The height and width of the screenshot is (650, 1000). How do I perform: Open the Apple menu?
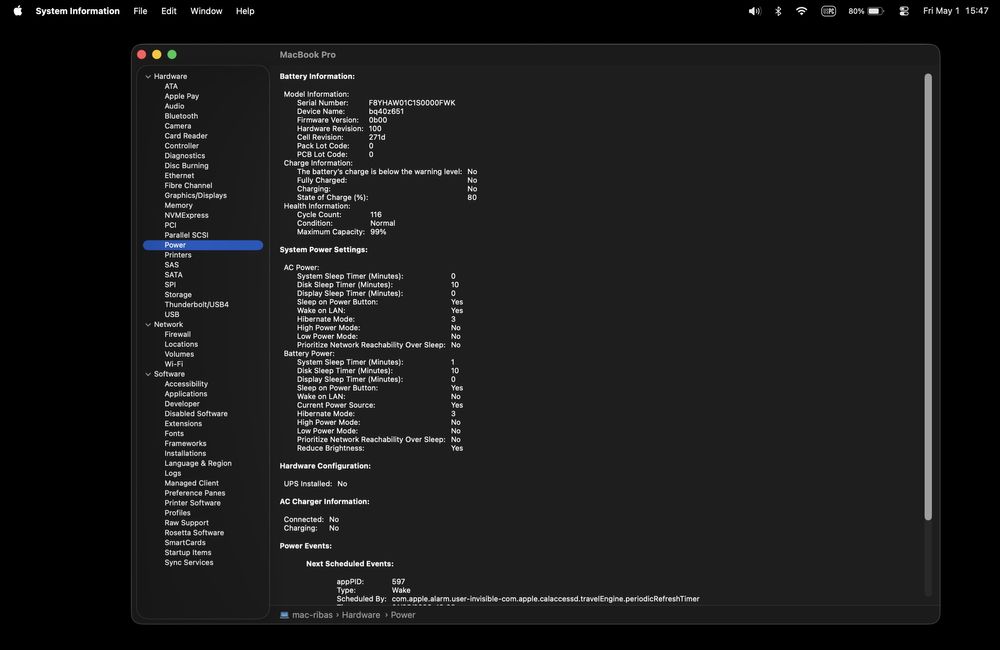[18, 11]
